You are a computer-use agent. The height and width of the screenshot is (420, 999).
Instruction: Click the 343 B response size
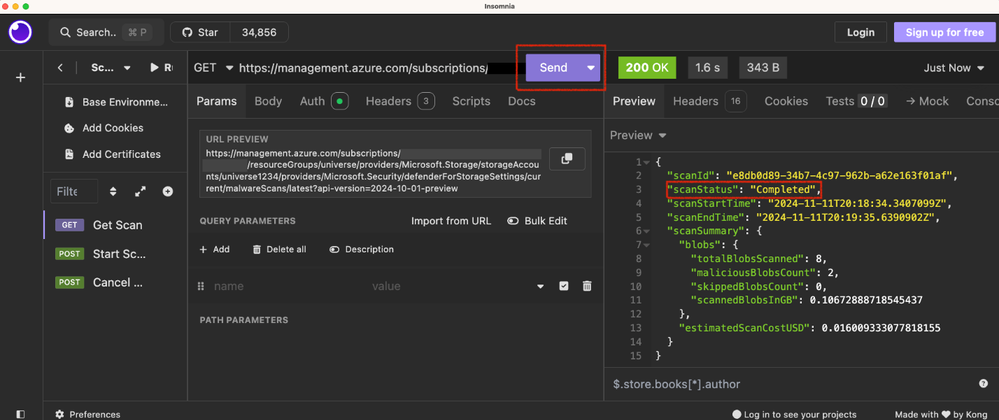coord(763,68)
